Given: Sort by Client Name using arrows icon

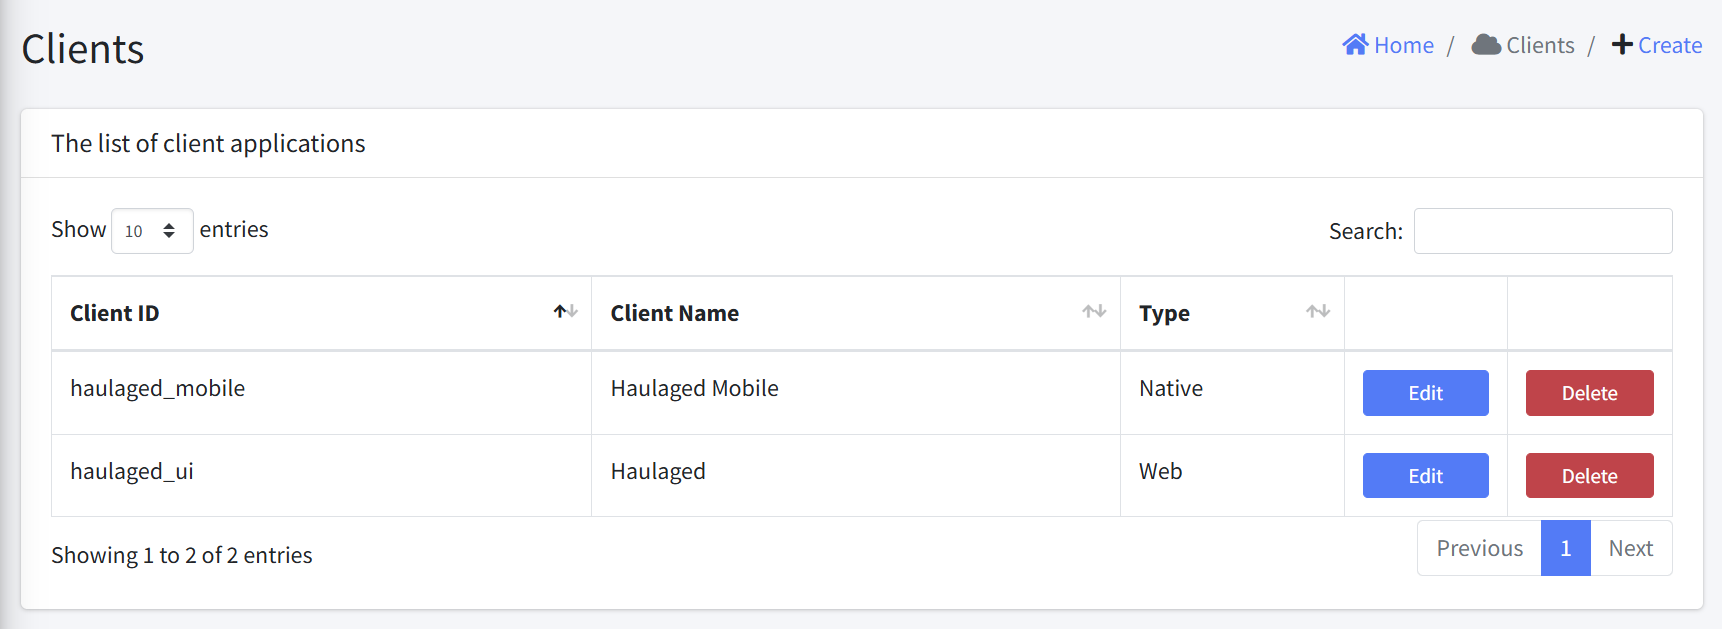Looking at the screenshot, I should [1094, 312].
